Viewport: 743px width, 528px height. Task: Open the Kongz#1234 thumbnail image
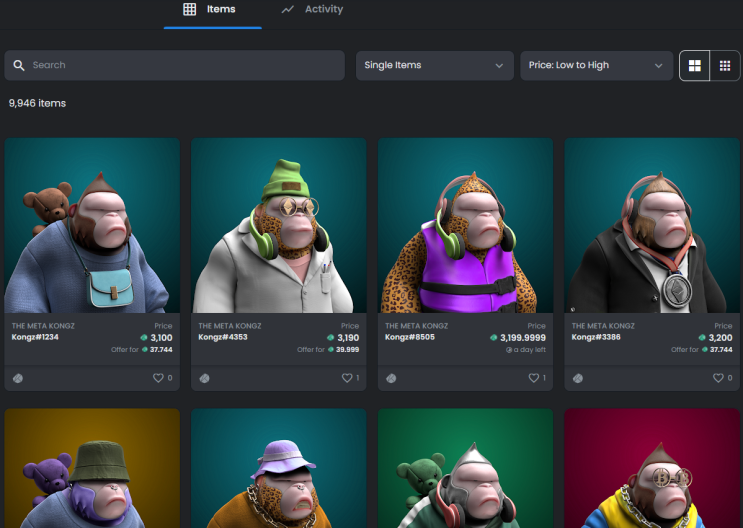[x=92, y=225]
